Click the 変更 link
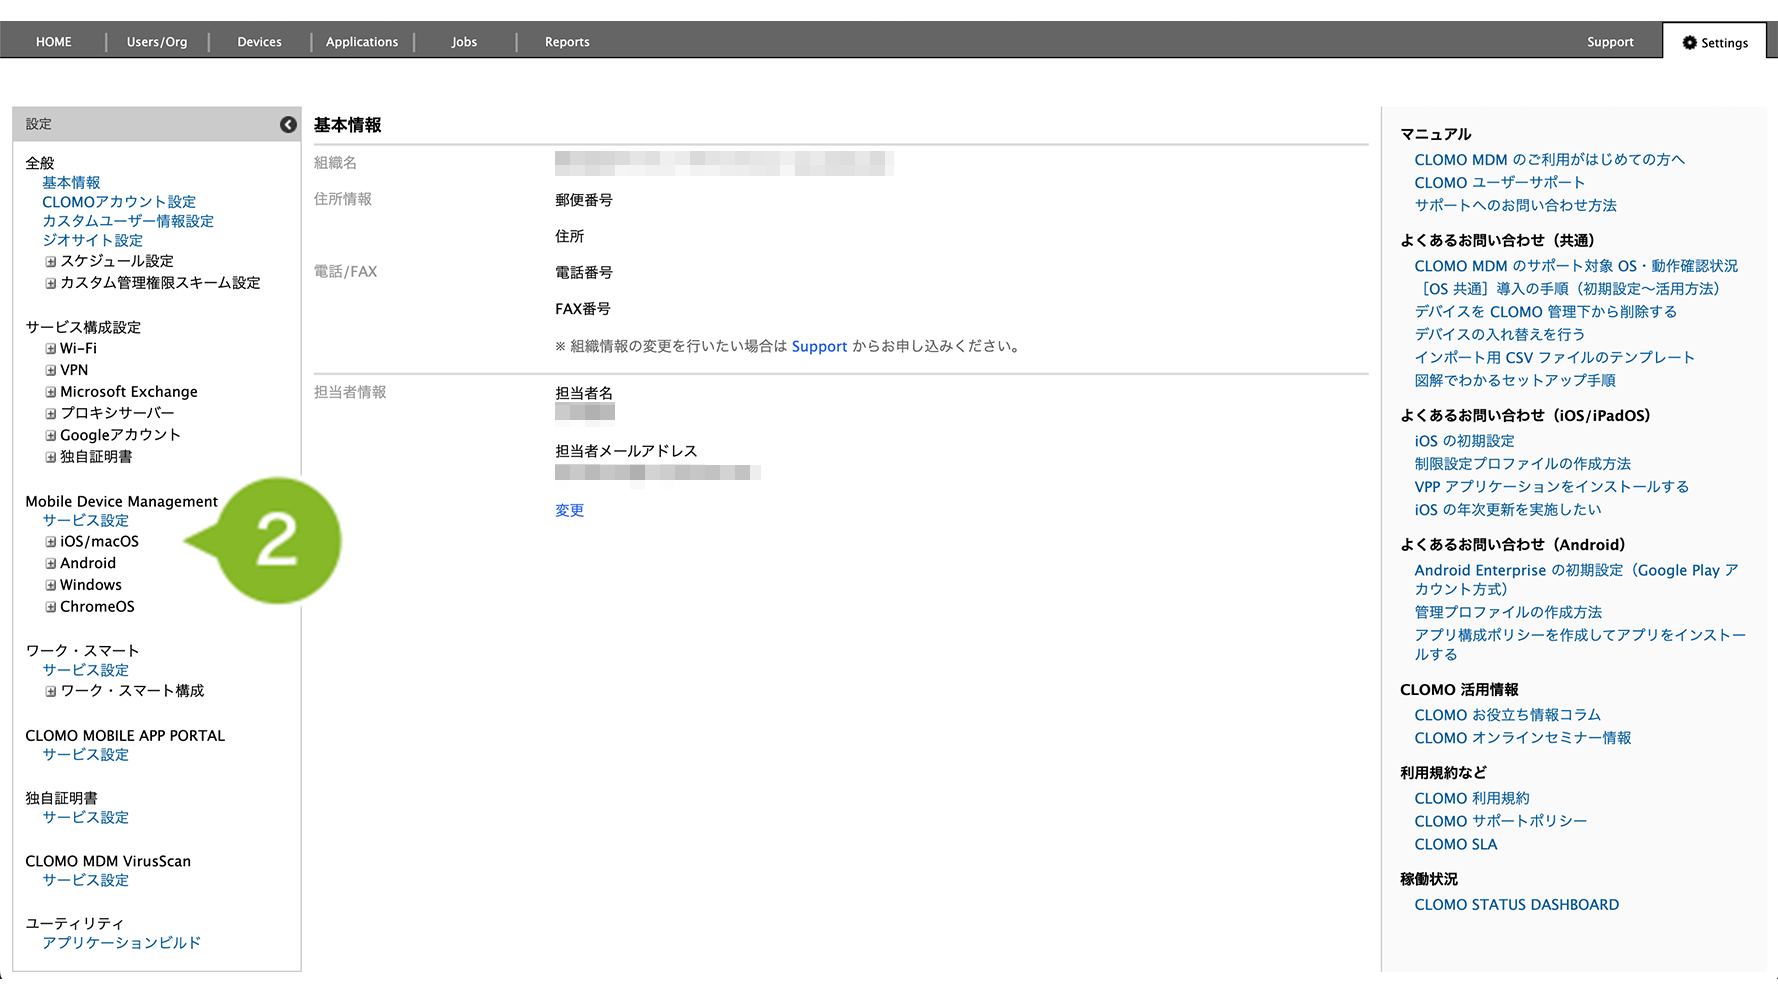The image size is (1778, 1000). (569, 510)
